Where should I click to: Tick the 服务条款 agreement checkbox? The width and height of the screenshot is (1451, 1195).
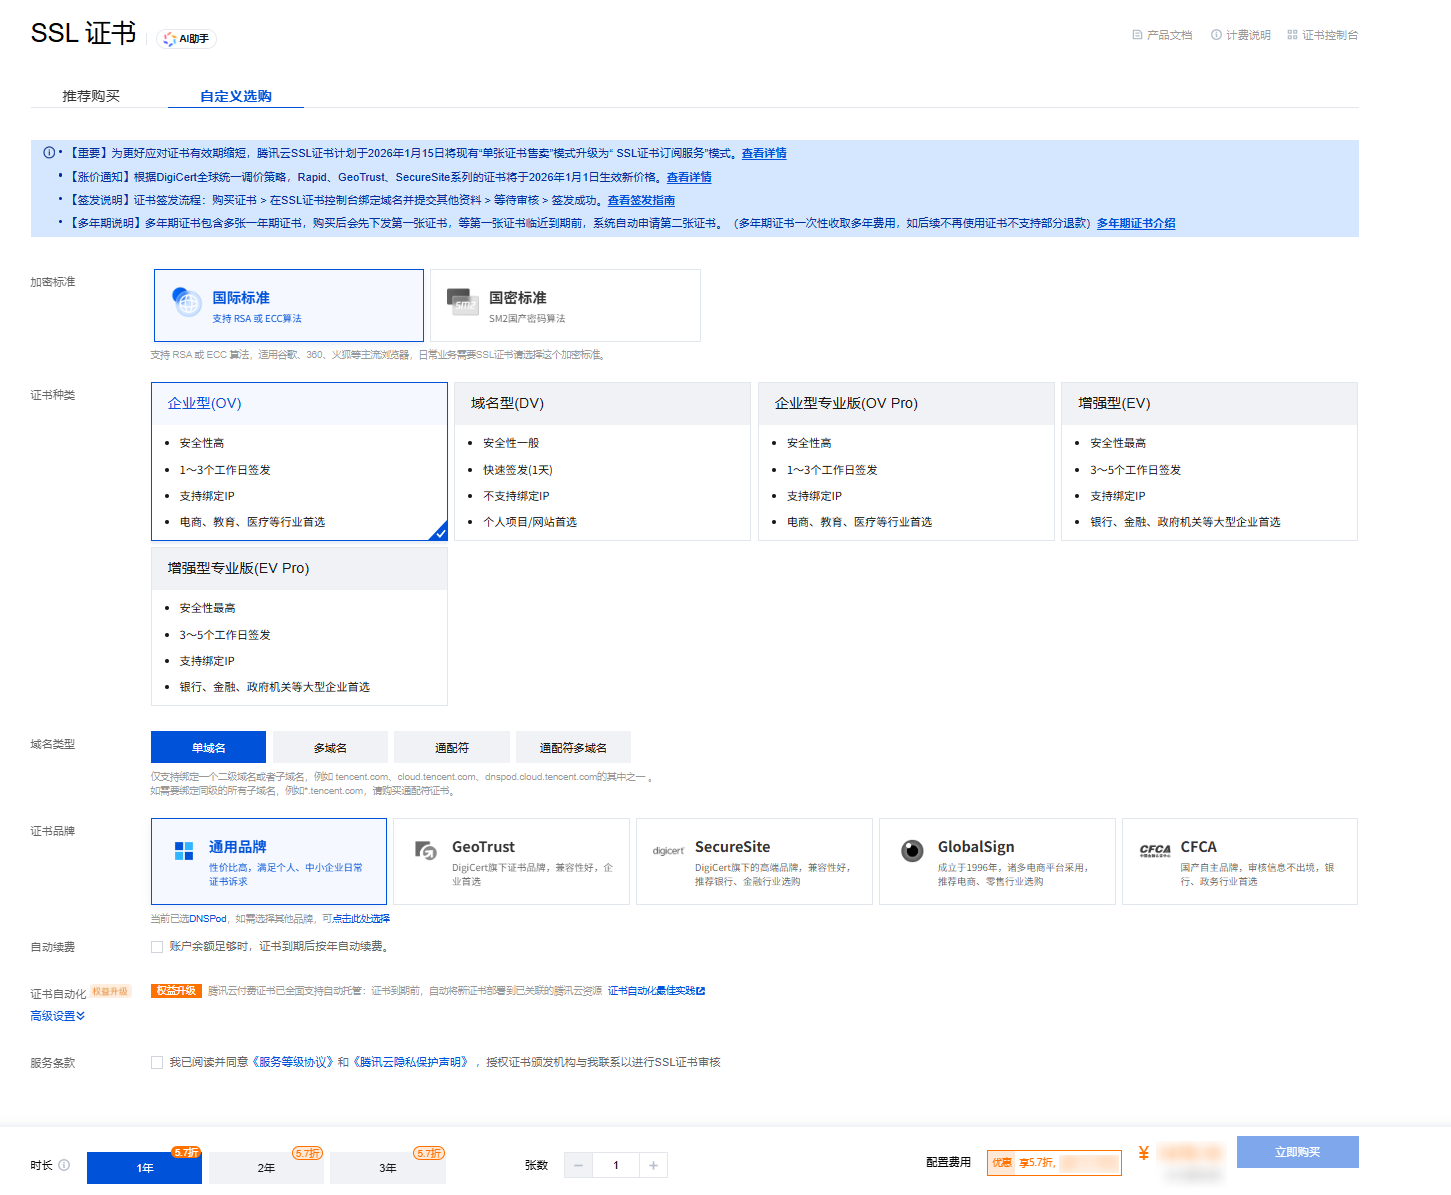tap(157, 1063)
